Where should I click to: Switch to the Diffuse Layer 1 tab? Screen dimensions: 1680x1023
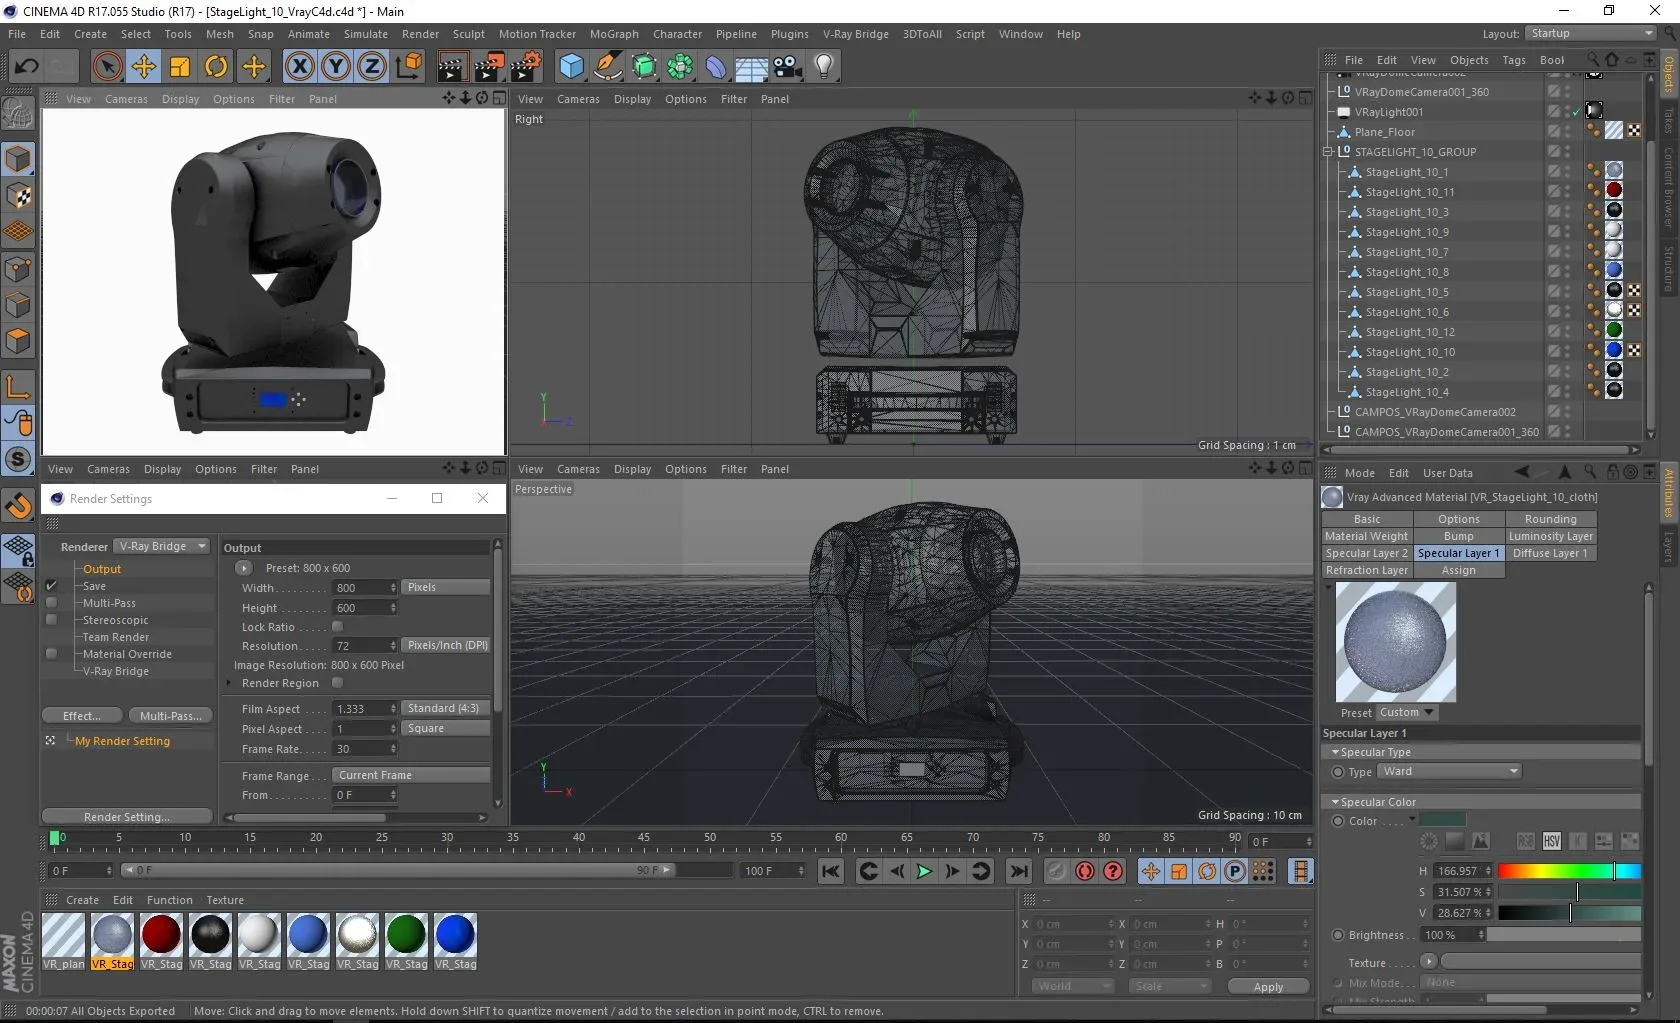(x=1549, y=553)
